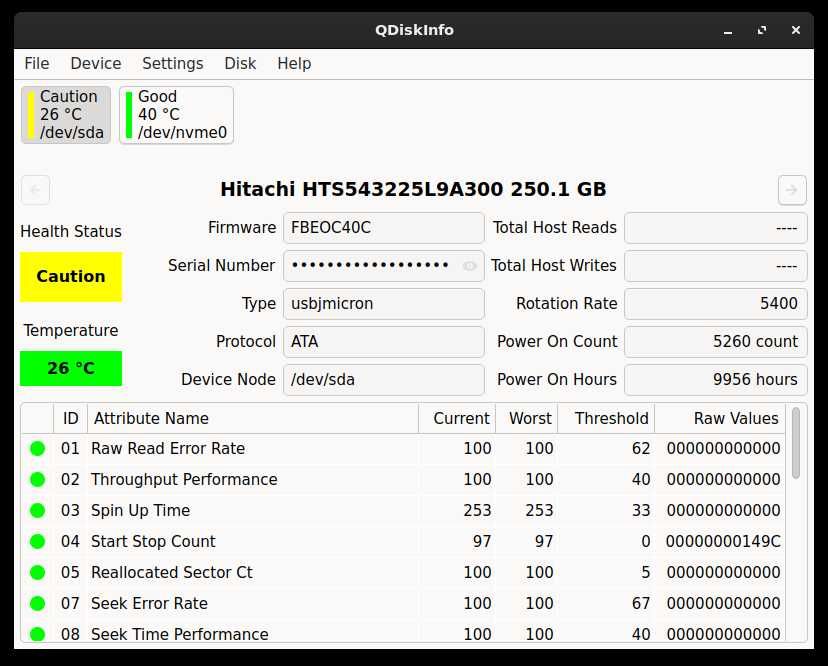Click the green 26 °C temperature box
The height and width of the screenshot is (666, 828).
(x=71, y=368)
